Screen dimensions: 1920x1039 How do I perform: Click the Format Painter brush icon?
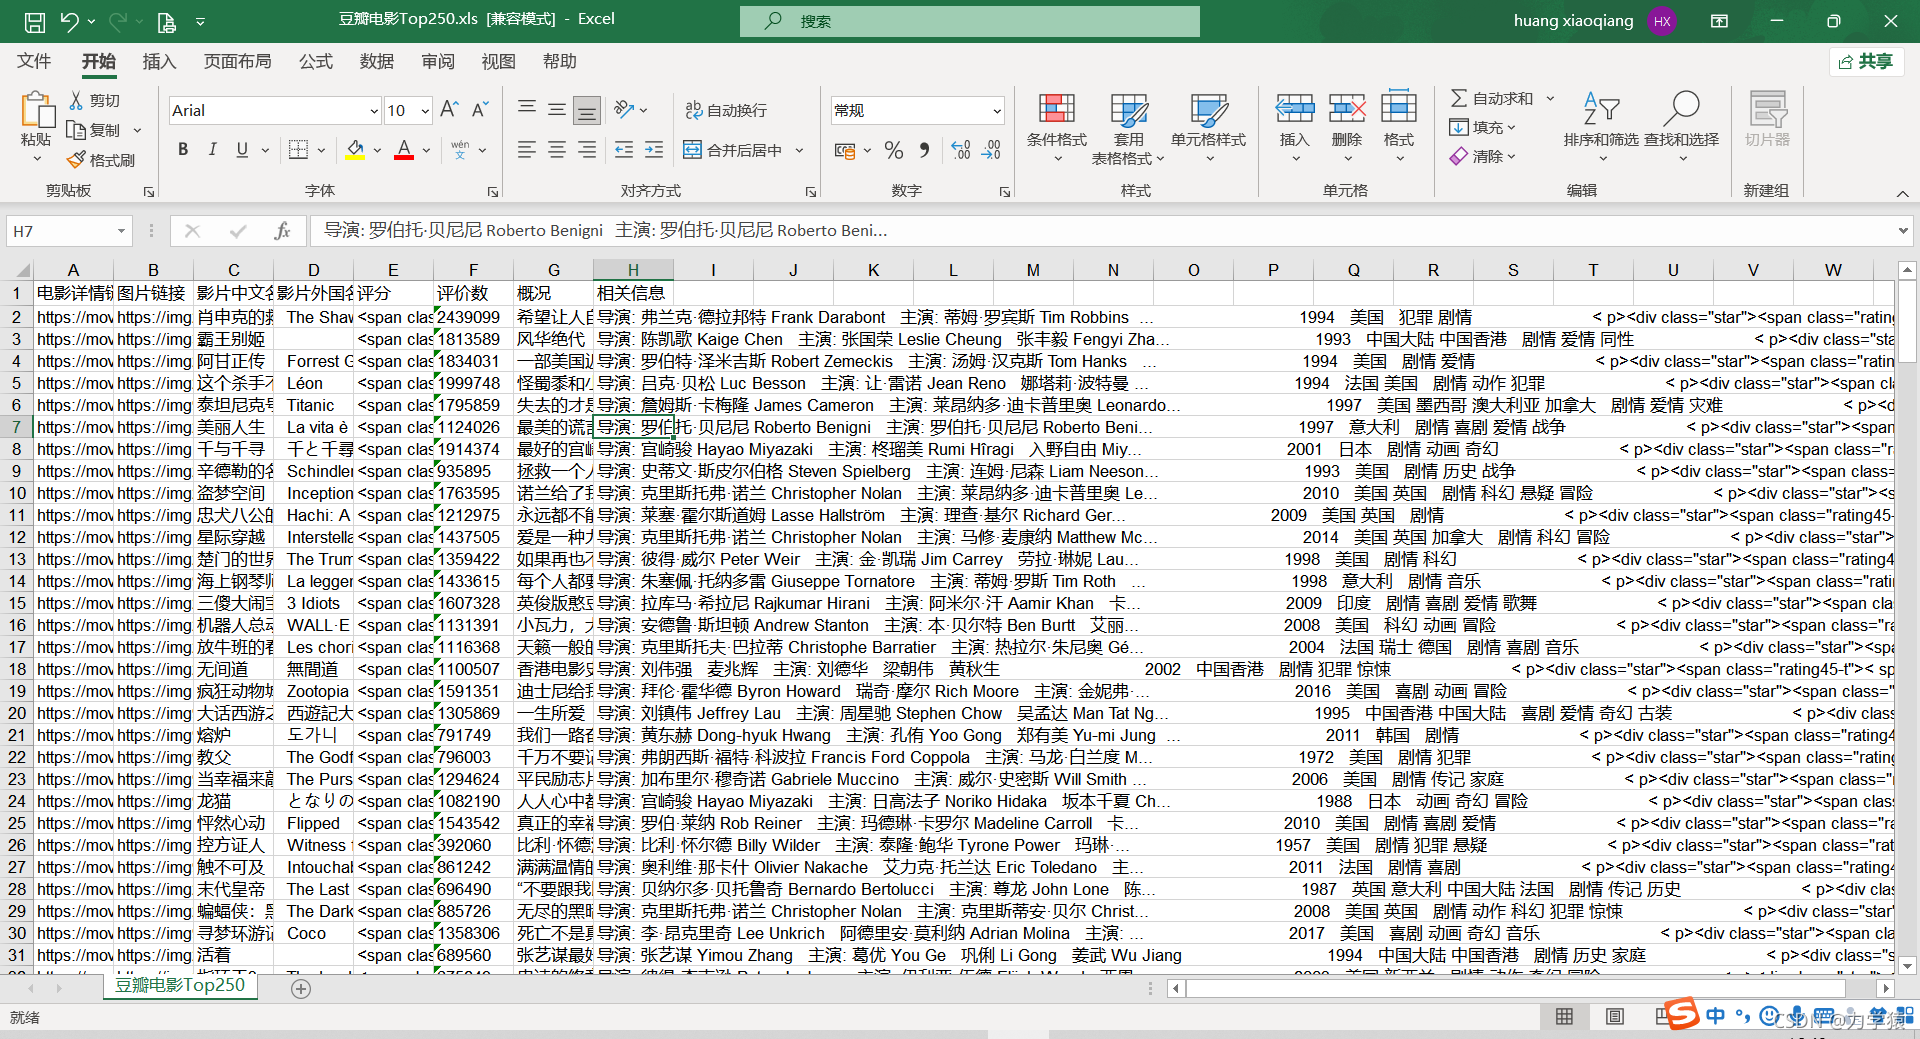[76, 159]
